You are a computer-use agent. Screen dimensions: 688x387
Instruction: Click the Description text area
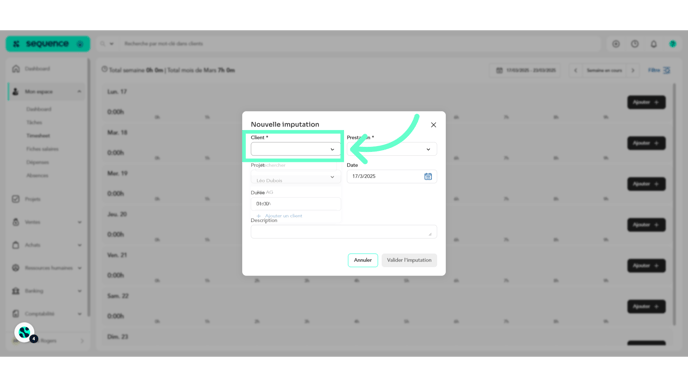pyautogui.click(x=344, y=232)
